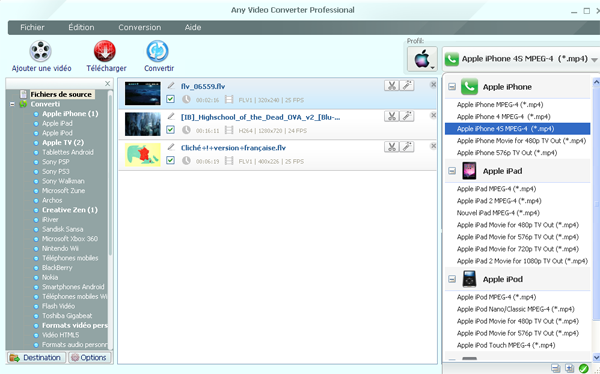Click pencil rename icon for Highschool_of_the_Dead video
600x374 pixels.
pyautogui.click(x=171, y=116)
